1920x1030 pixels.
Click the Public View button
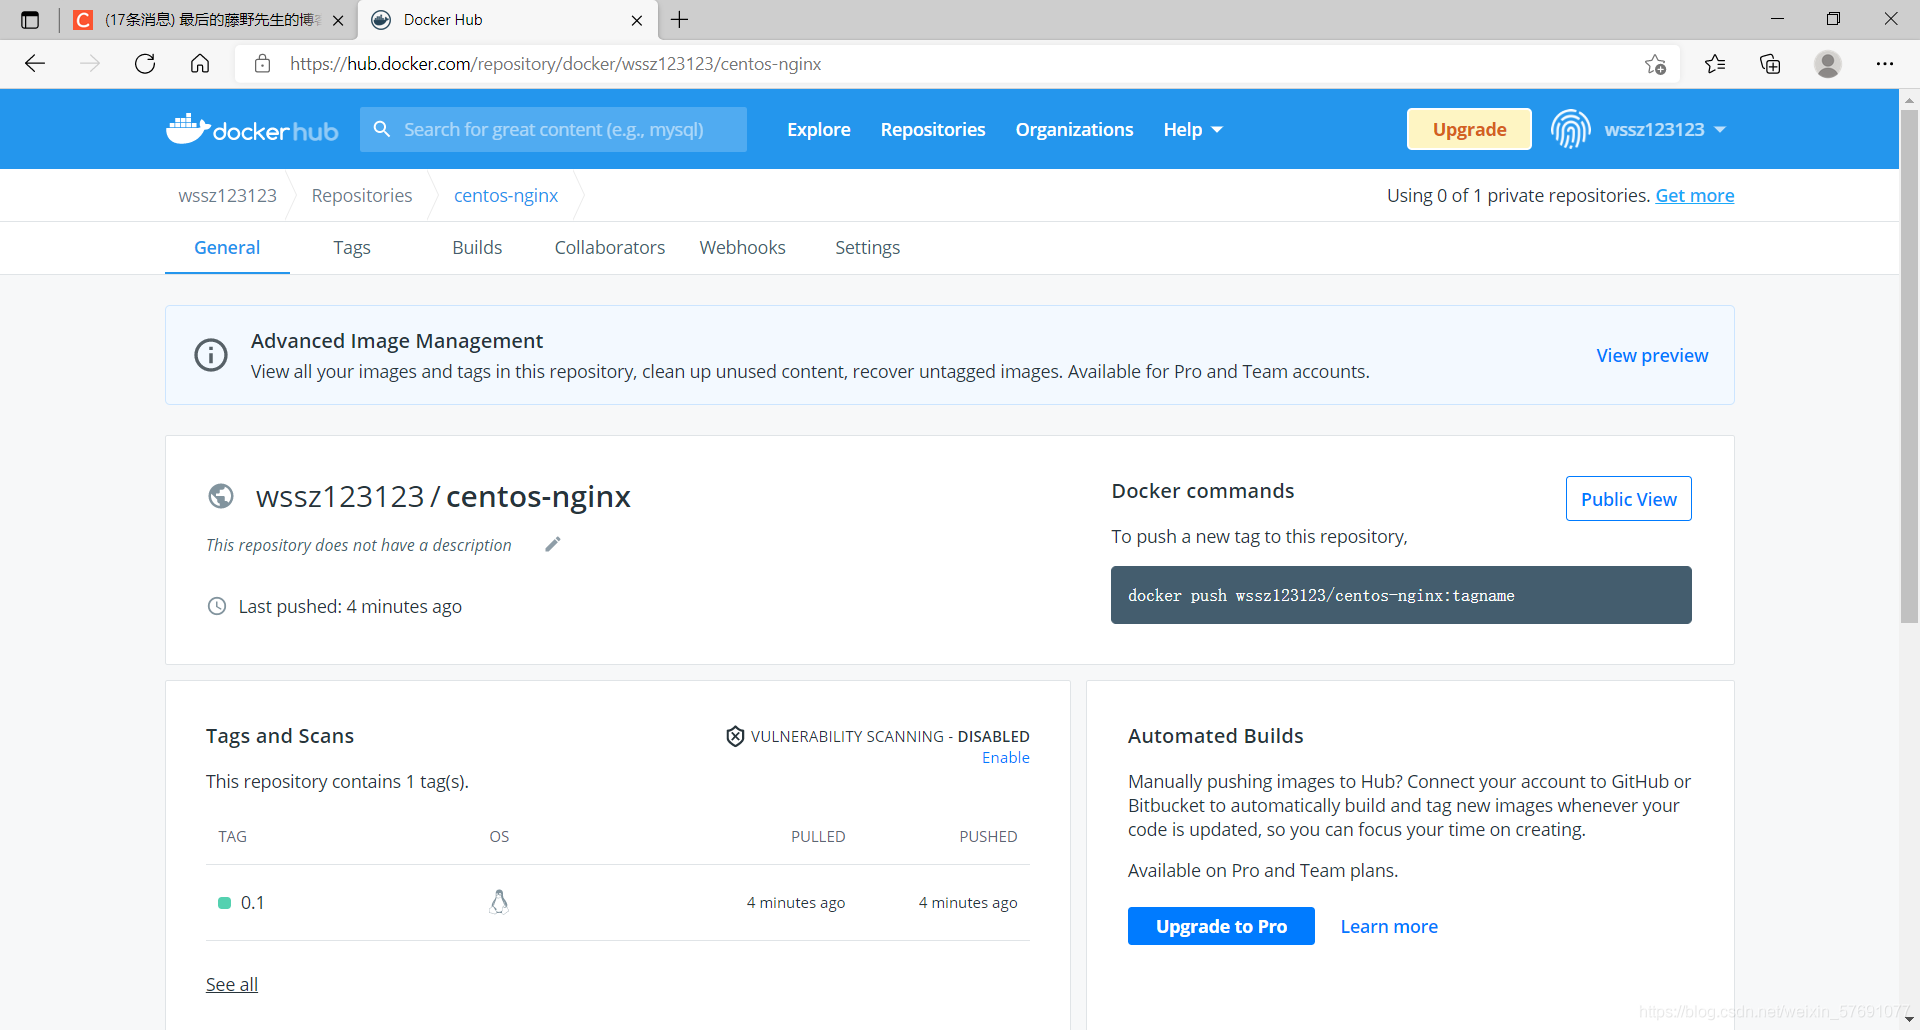tap(1628, 499)
